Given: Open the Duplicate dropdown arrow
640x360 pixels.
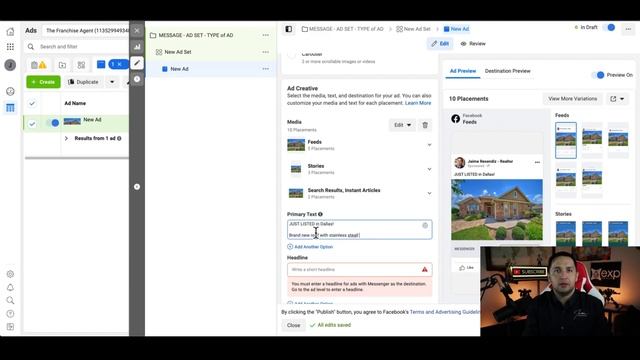Looking at the screenshot, I should click(x=112, y=82).
